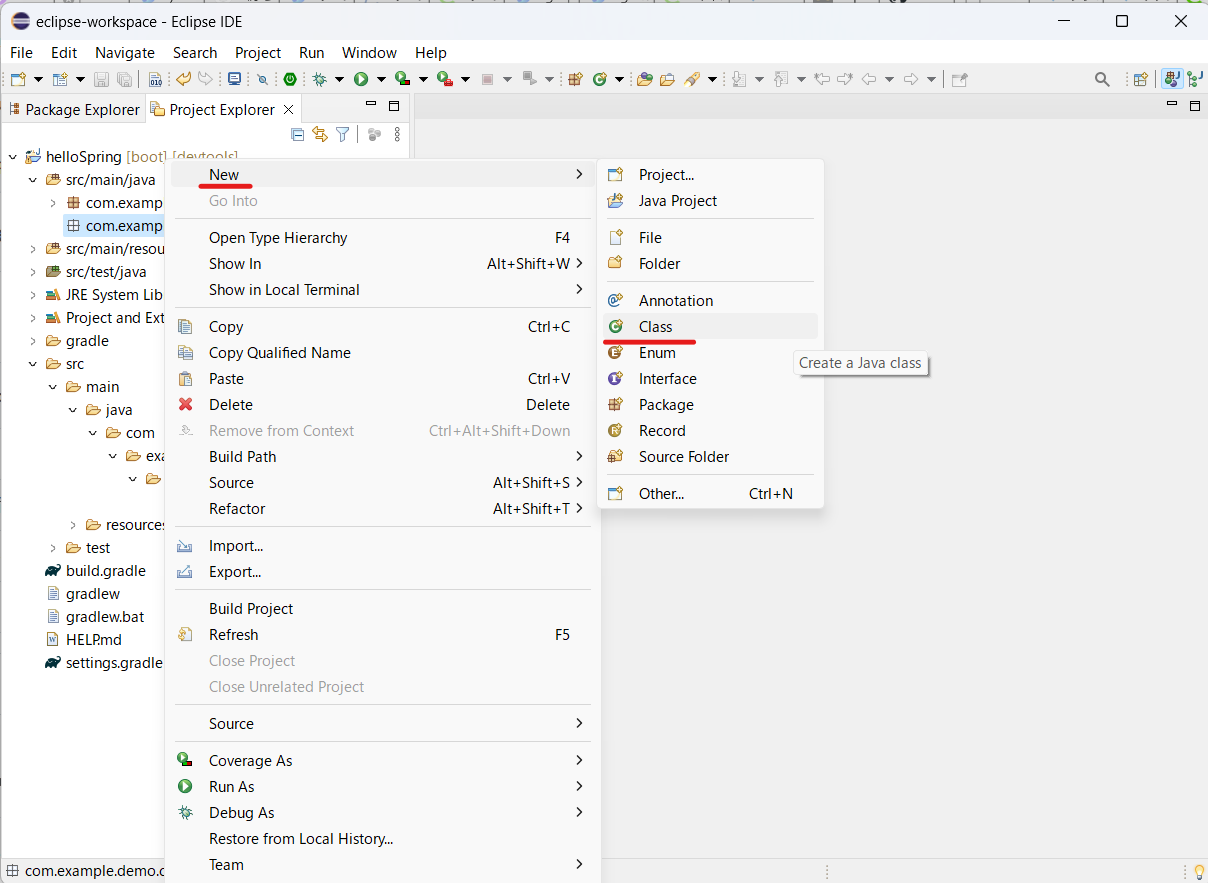Image resolution: width=1208 pixels, height=883 pixels.
Task: Click the build.gradle file in the tree
Action: click(106, 570)
